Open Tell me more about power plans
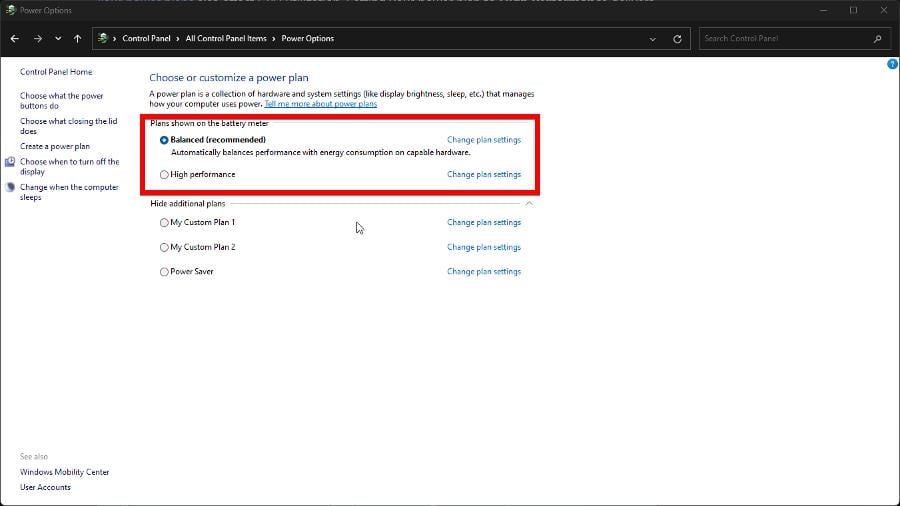 (x=321, y=104)
